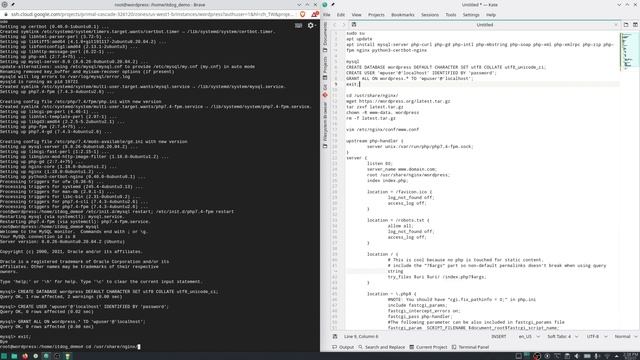Open the Projects sidebar panel in Kate
The image size is (640, 360).
(x=325, y=68)
